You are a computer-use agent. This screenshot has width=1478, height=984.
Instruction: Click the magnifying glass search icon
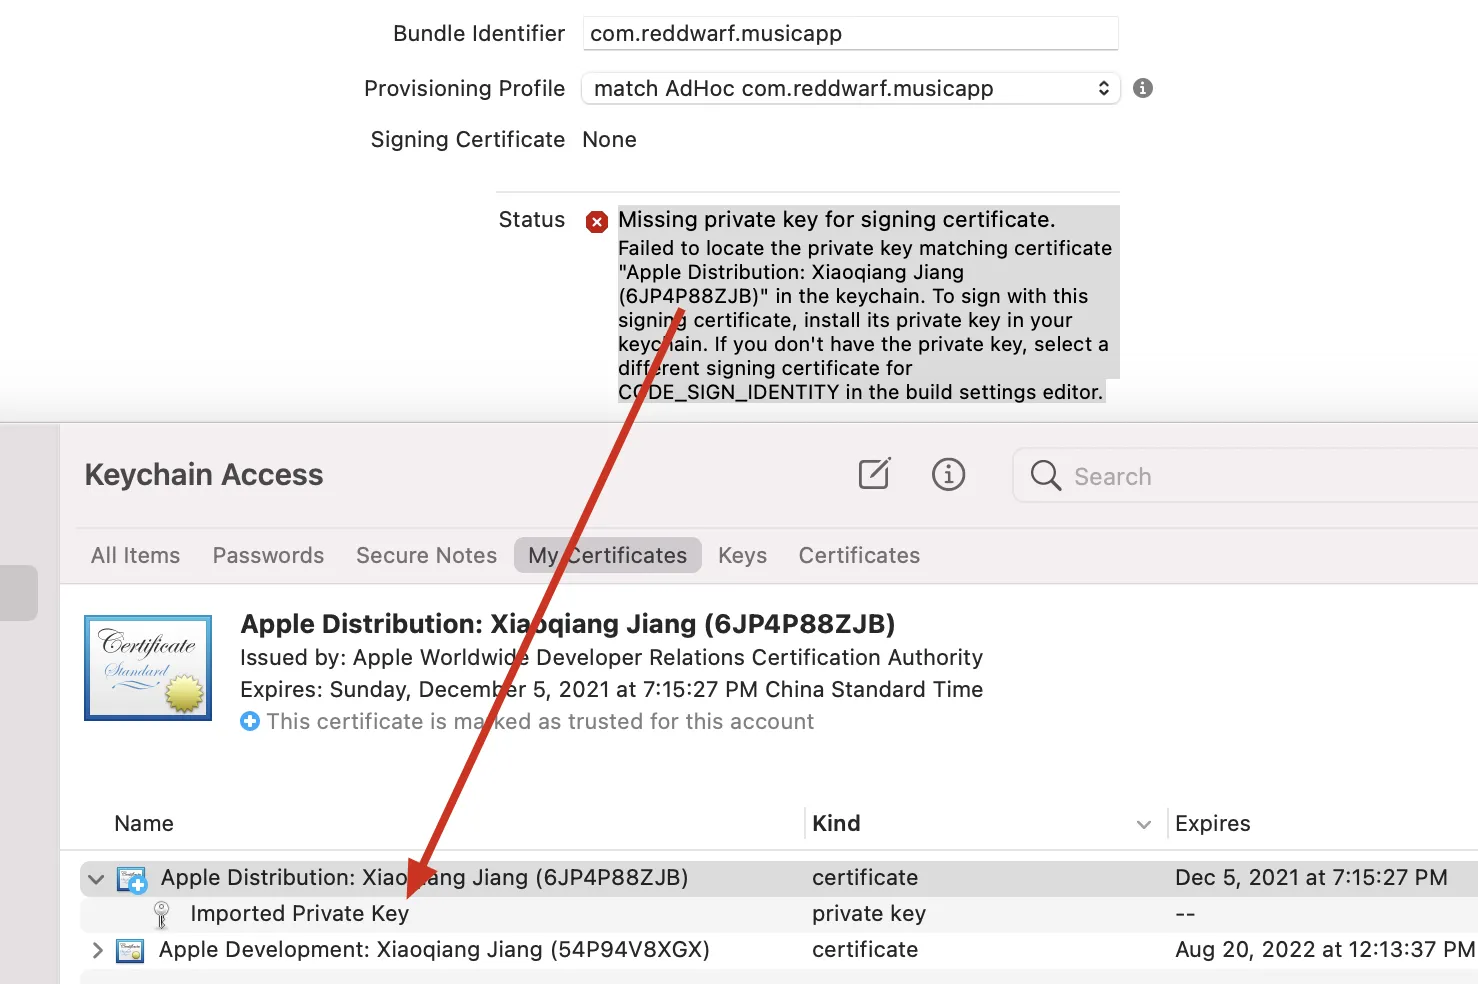[x=1045, y=476]
